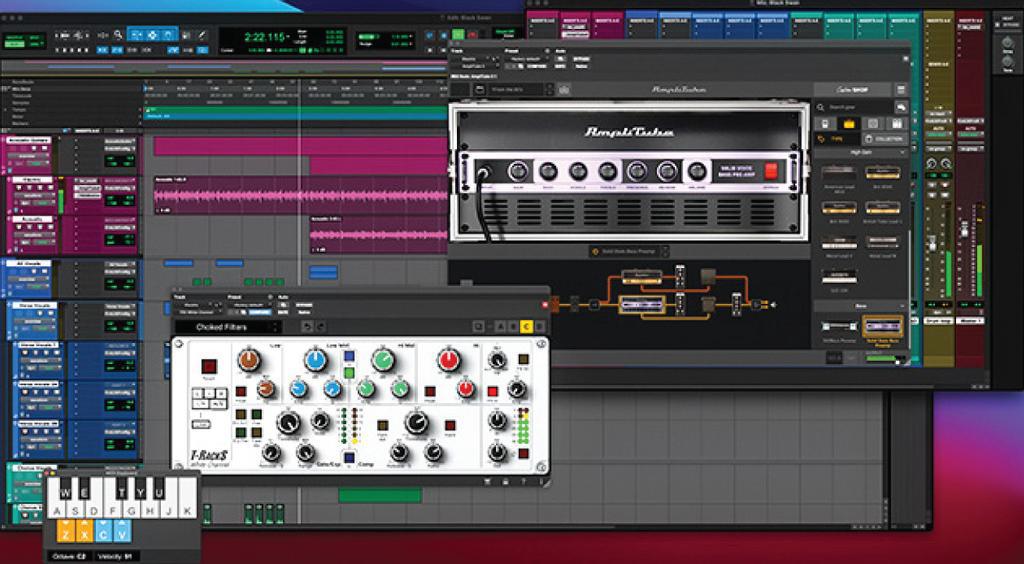Click the Collection button in AmpliTube browser
Image resolution: width=1024 pixels, height=564 pixels.
click(885, 138)
